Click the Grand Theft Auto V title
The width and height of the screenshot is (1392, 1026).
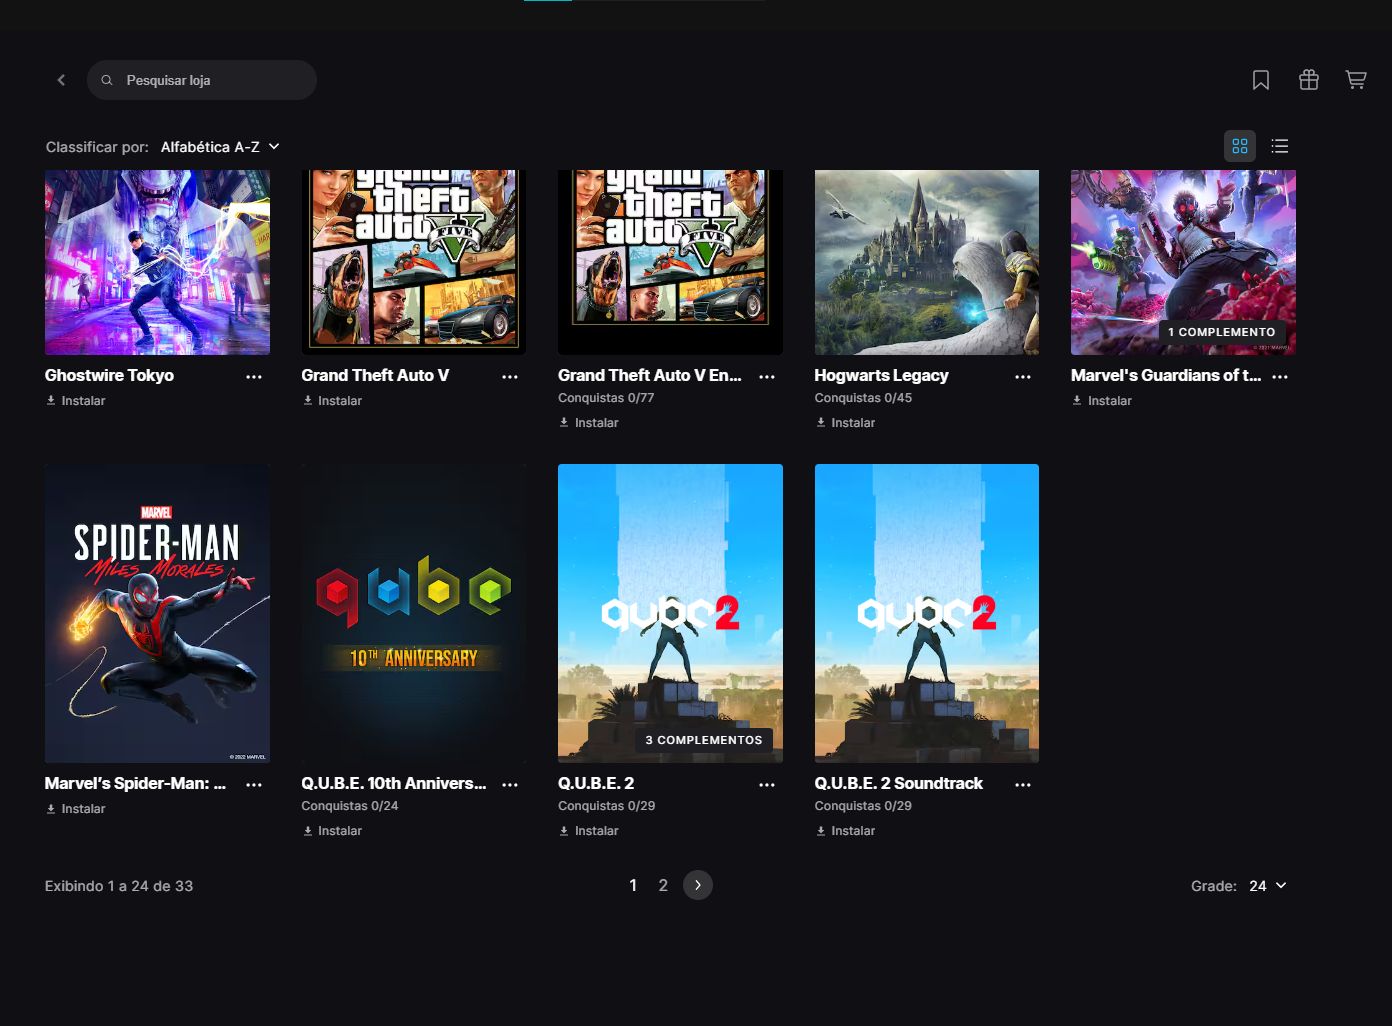click(x=375, y=375)
